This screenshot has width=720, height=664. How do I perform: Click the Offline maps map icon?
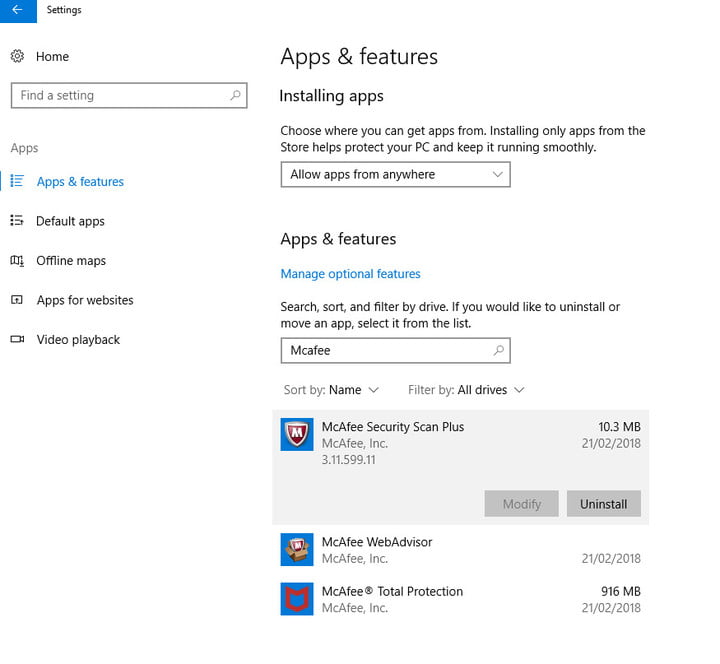point(17,261)
